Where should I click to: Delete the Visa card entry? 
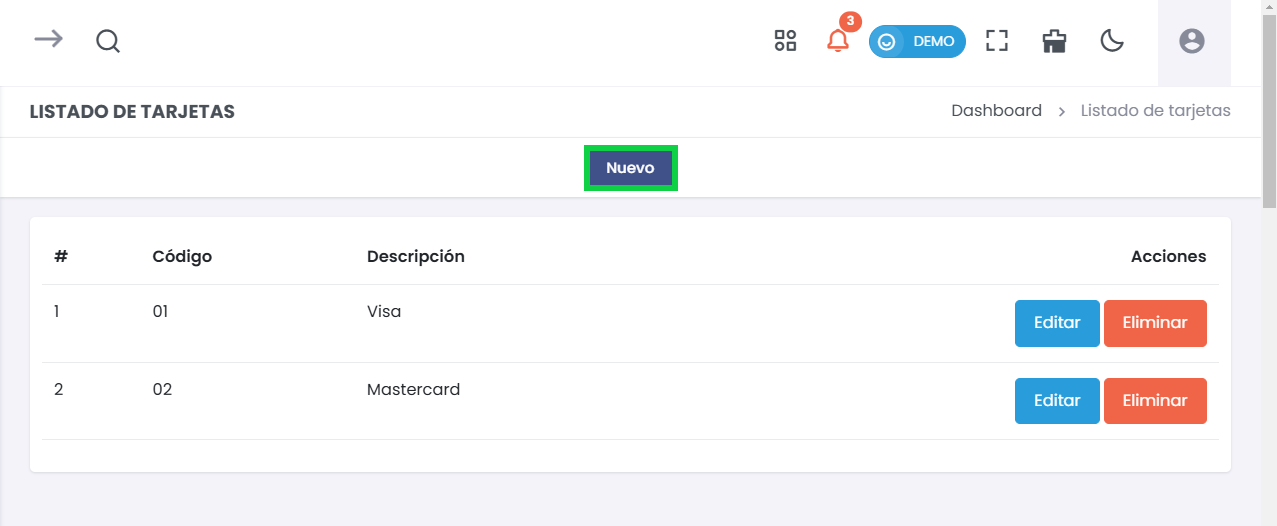pos(1155,323)
